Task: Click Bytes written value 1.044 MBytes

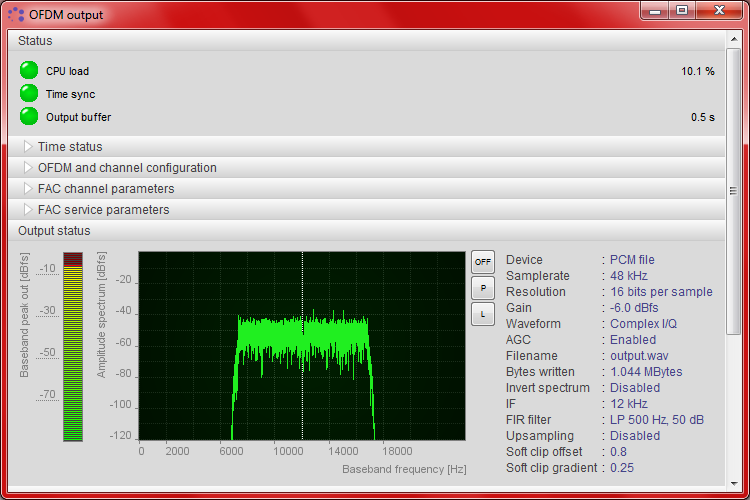Action: coord(646,372)
